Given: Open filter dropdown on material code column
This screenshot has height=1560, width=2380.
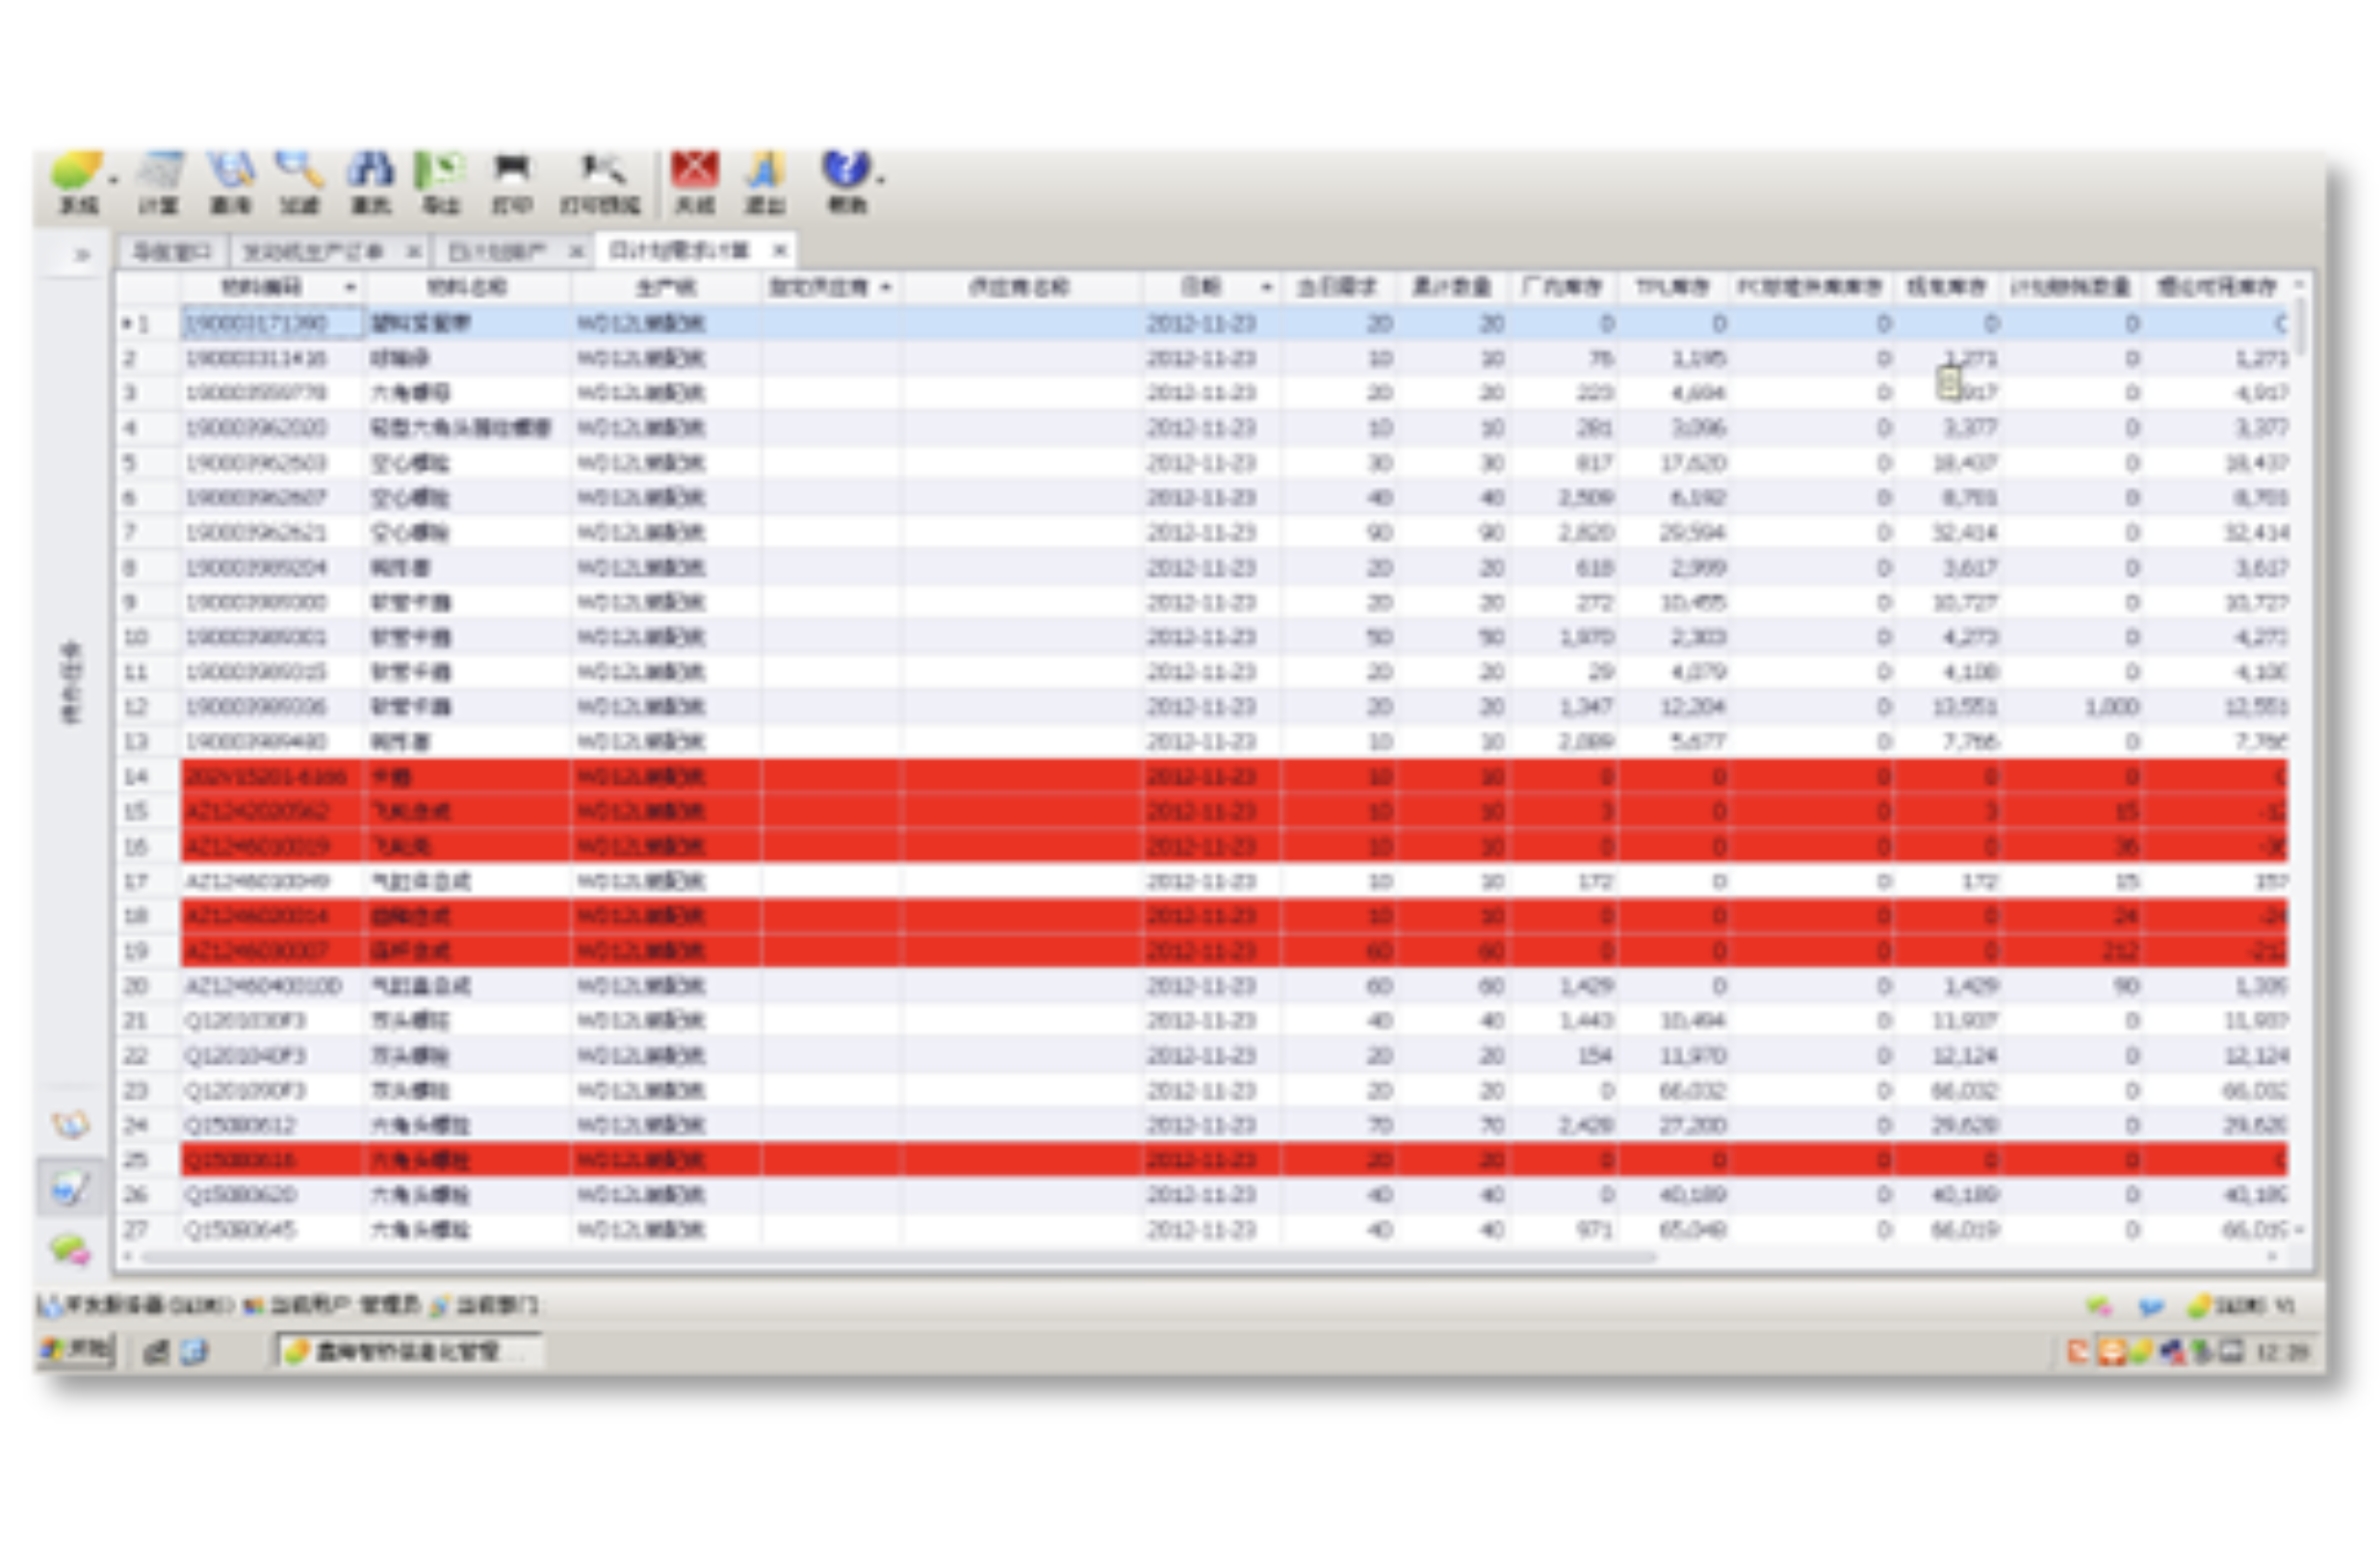Looking at the screenshot, I should pos(350,288).
